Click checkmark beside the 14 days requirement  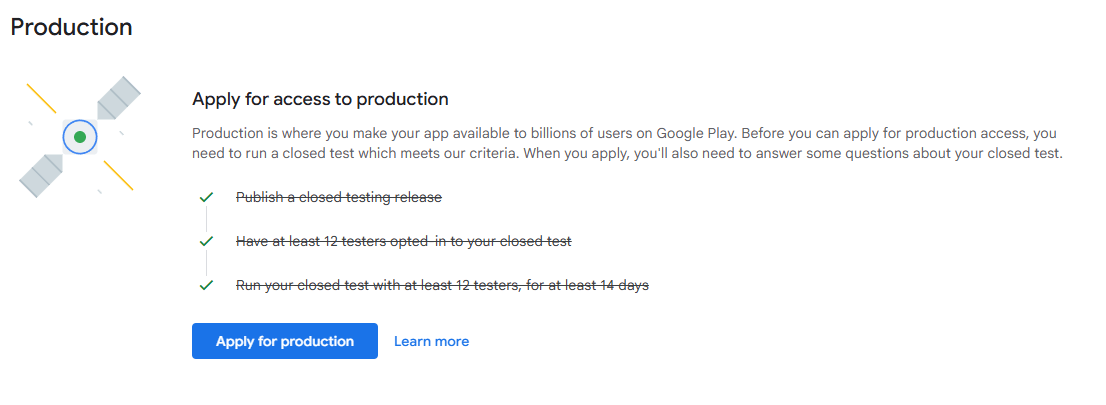(x=207, y=285)
